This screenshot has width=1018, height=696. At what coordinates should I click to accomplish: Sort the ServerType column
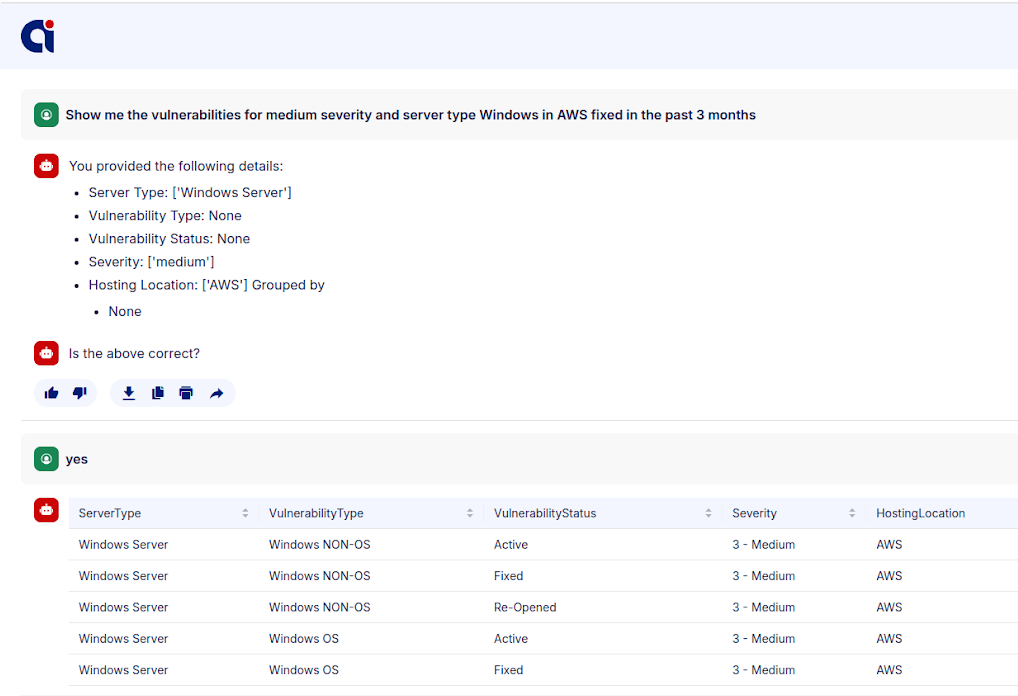246,512
